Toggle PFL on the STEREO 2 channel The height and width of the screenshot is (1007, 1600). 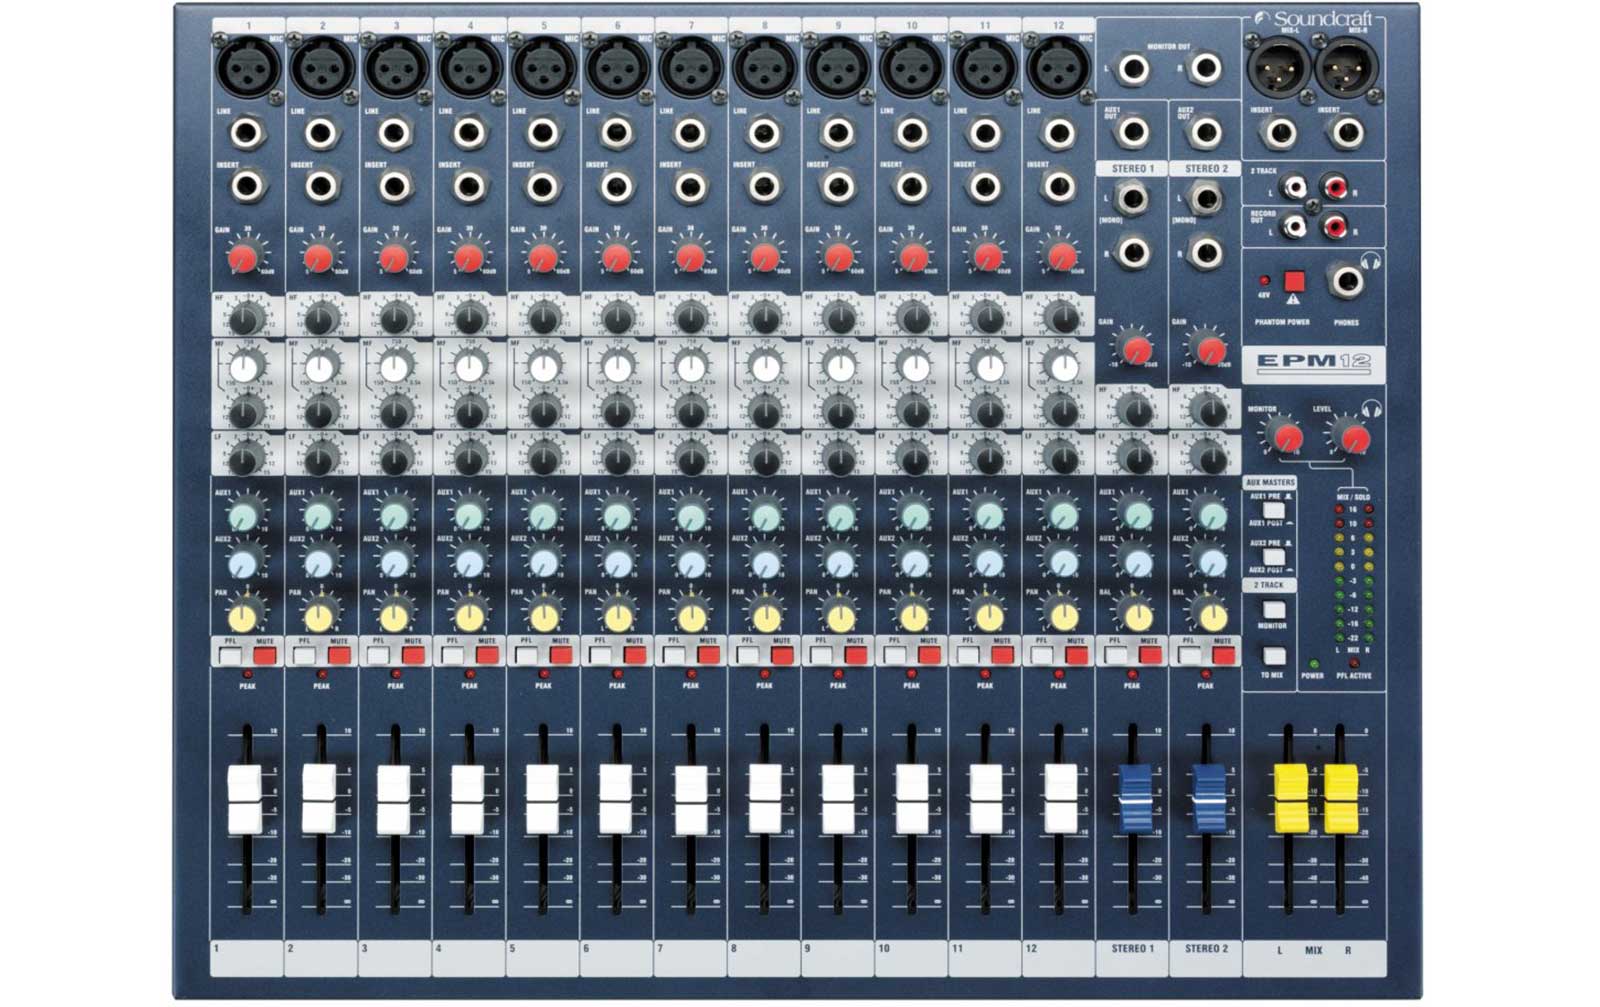tap(1189, 656)
